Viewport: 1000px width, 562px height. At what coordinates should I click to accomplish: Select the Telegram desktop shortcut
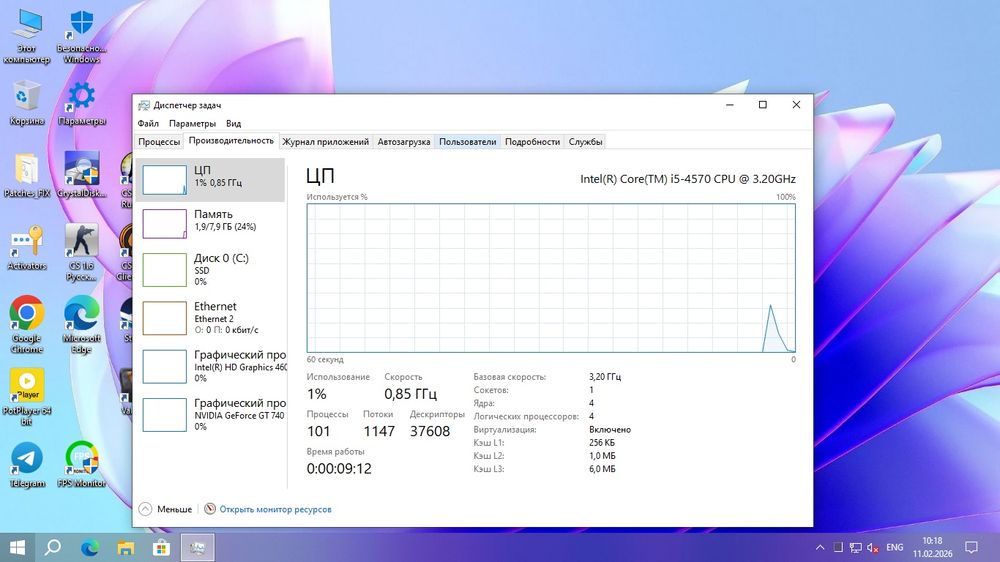pos(27,466)
